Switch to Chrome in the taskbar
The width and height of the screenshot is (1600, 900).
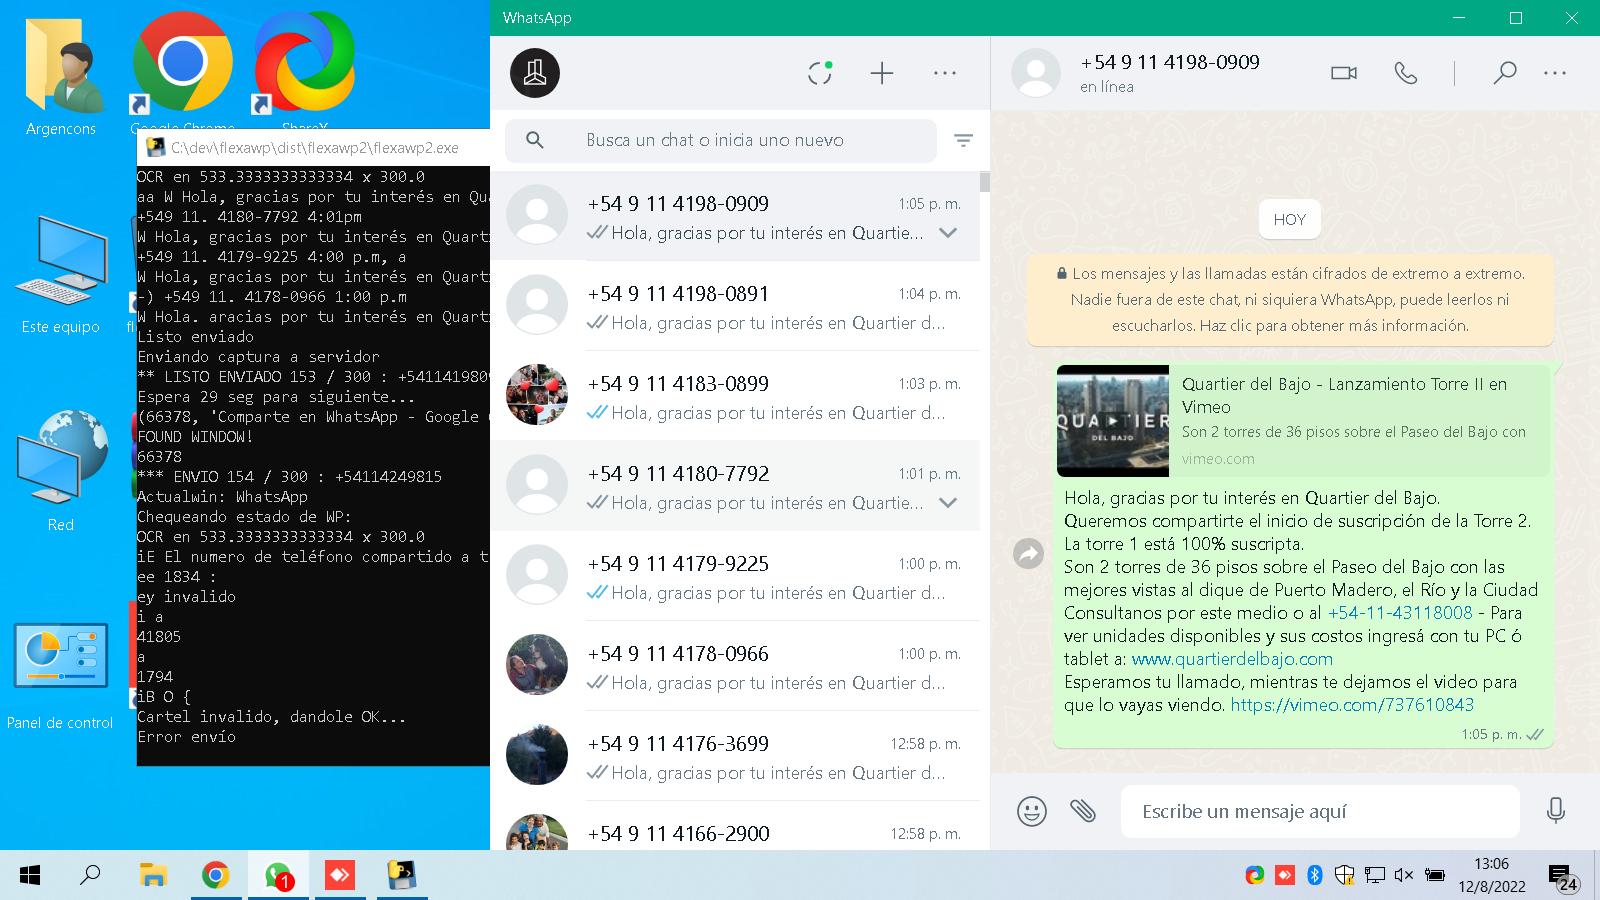[215, 876]
